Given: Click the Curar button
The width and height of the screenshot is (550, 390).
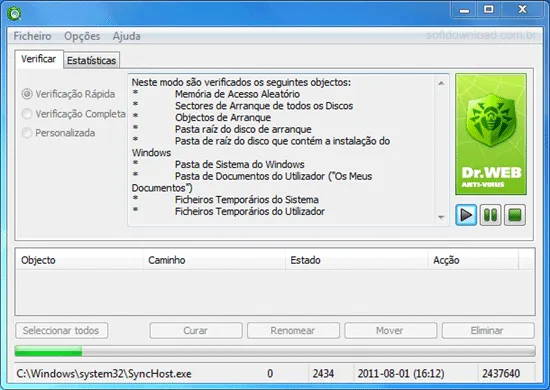Looking at the screenshot, I should [196, 330].
